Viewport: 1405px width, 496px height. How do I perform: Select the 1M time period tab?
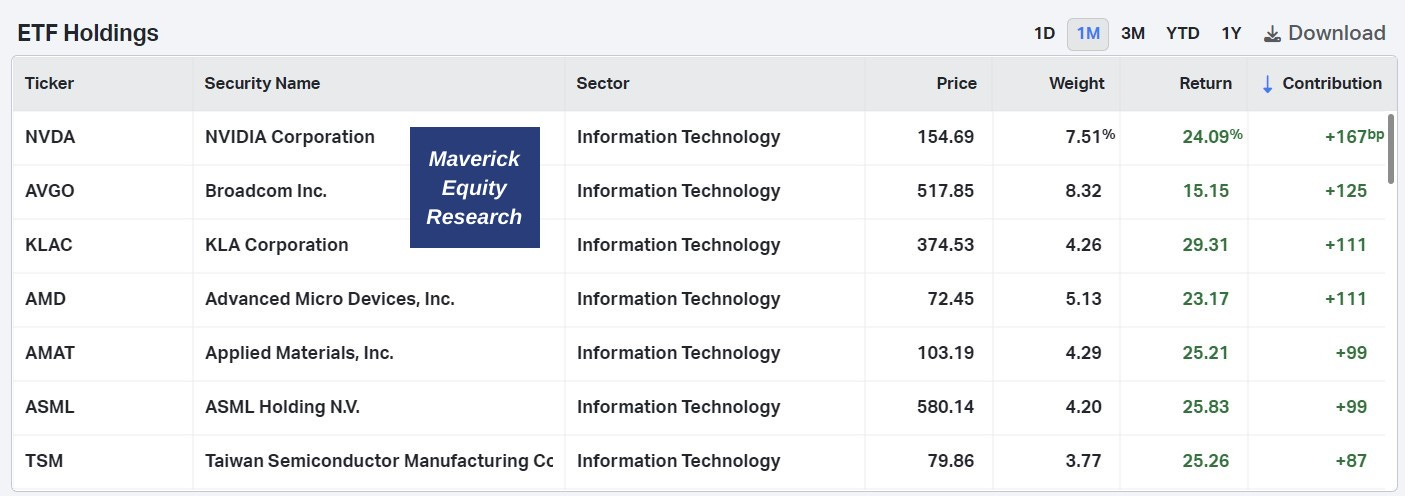coord(1088,33)
